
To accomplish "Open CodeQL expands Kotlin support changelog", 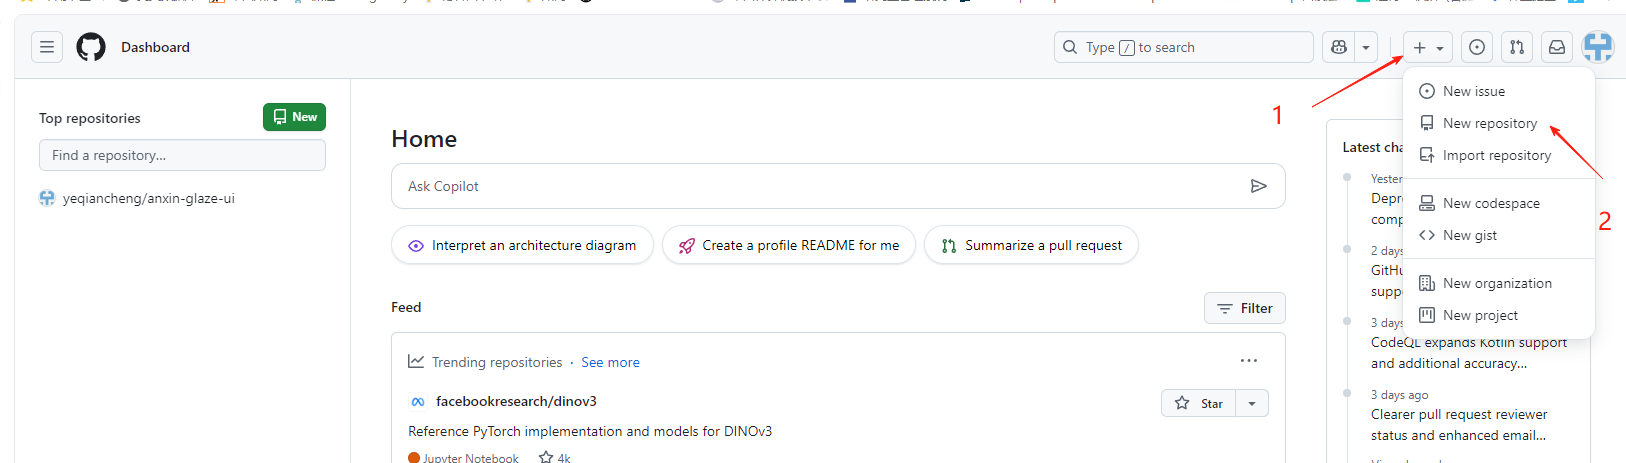I will coord(1469,353).
